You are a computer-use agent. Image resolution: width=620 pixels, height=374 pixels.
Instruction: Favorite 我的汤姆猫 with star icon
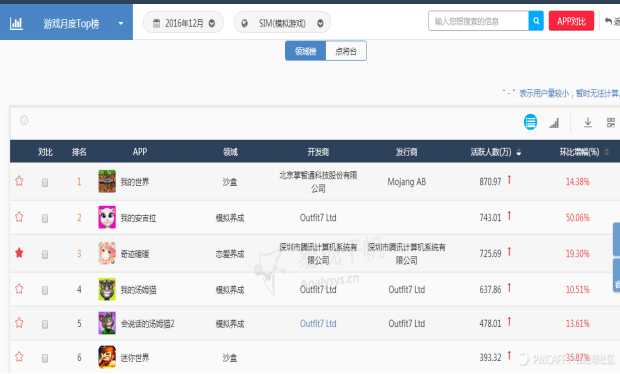click(x=19, y=289)
